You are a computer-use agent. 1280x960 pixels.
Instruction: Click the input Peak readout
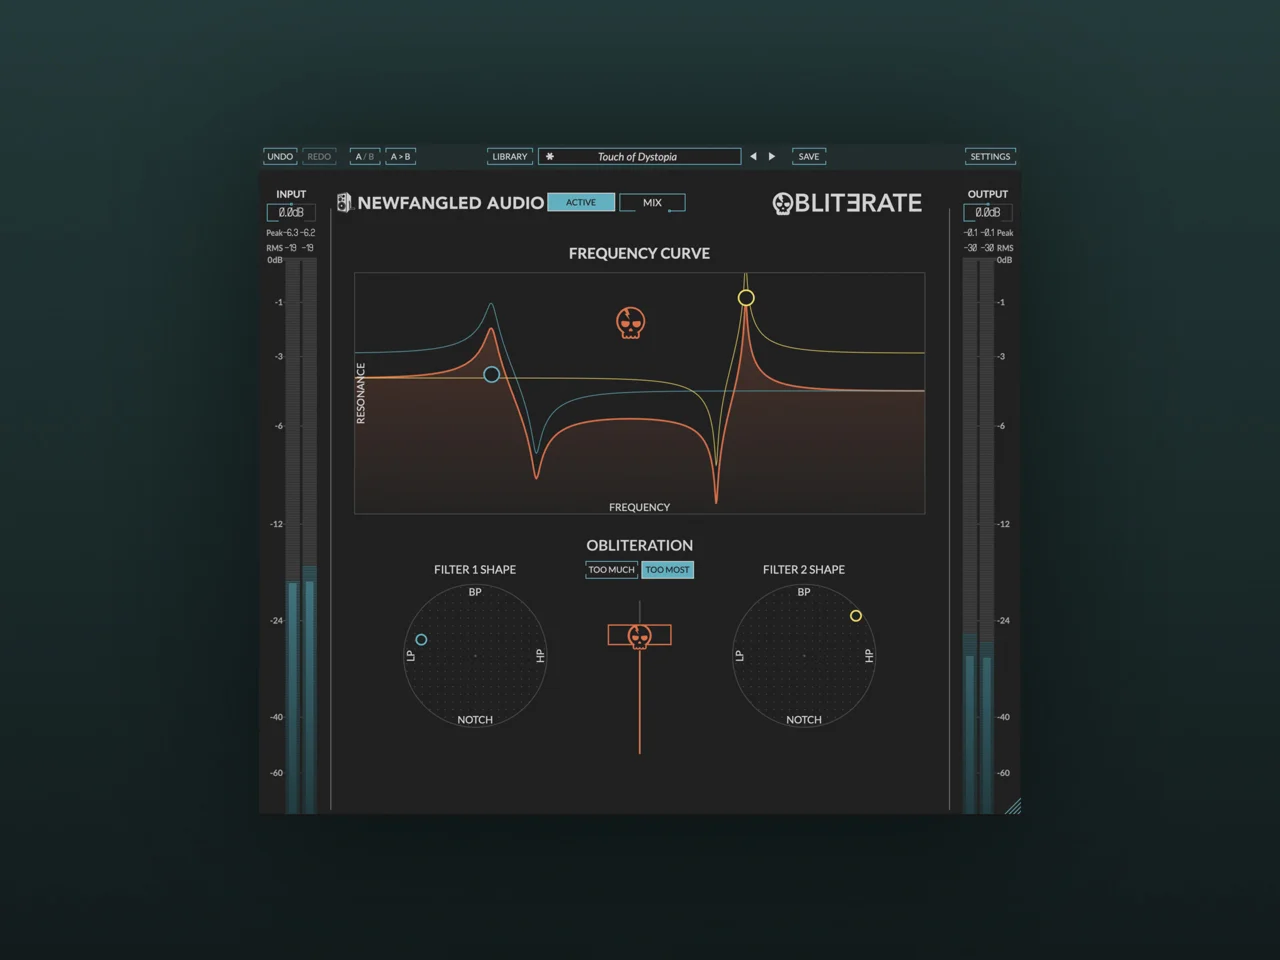pyautogui.click(x=291, y=233)
